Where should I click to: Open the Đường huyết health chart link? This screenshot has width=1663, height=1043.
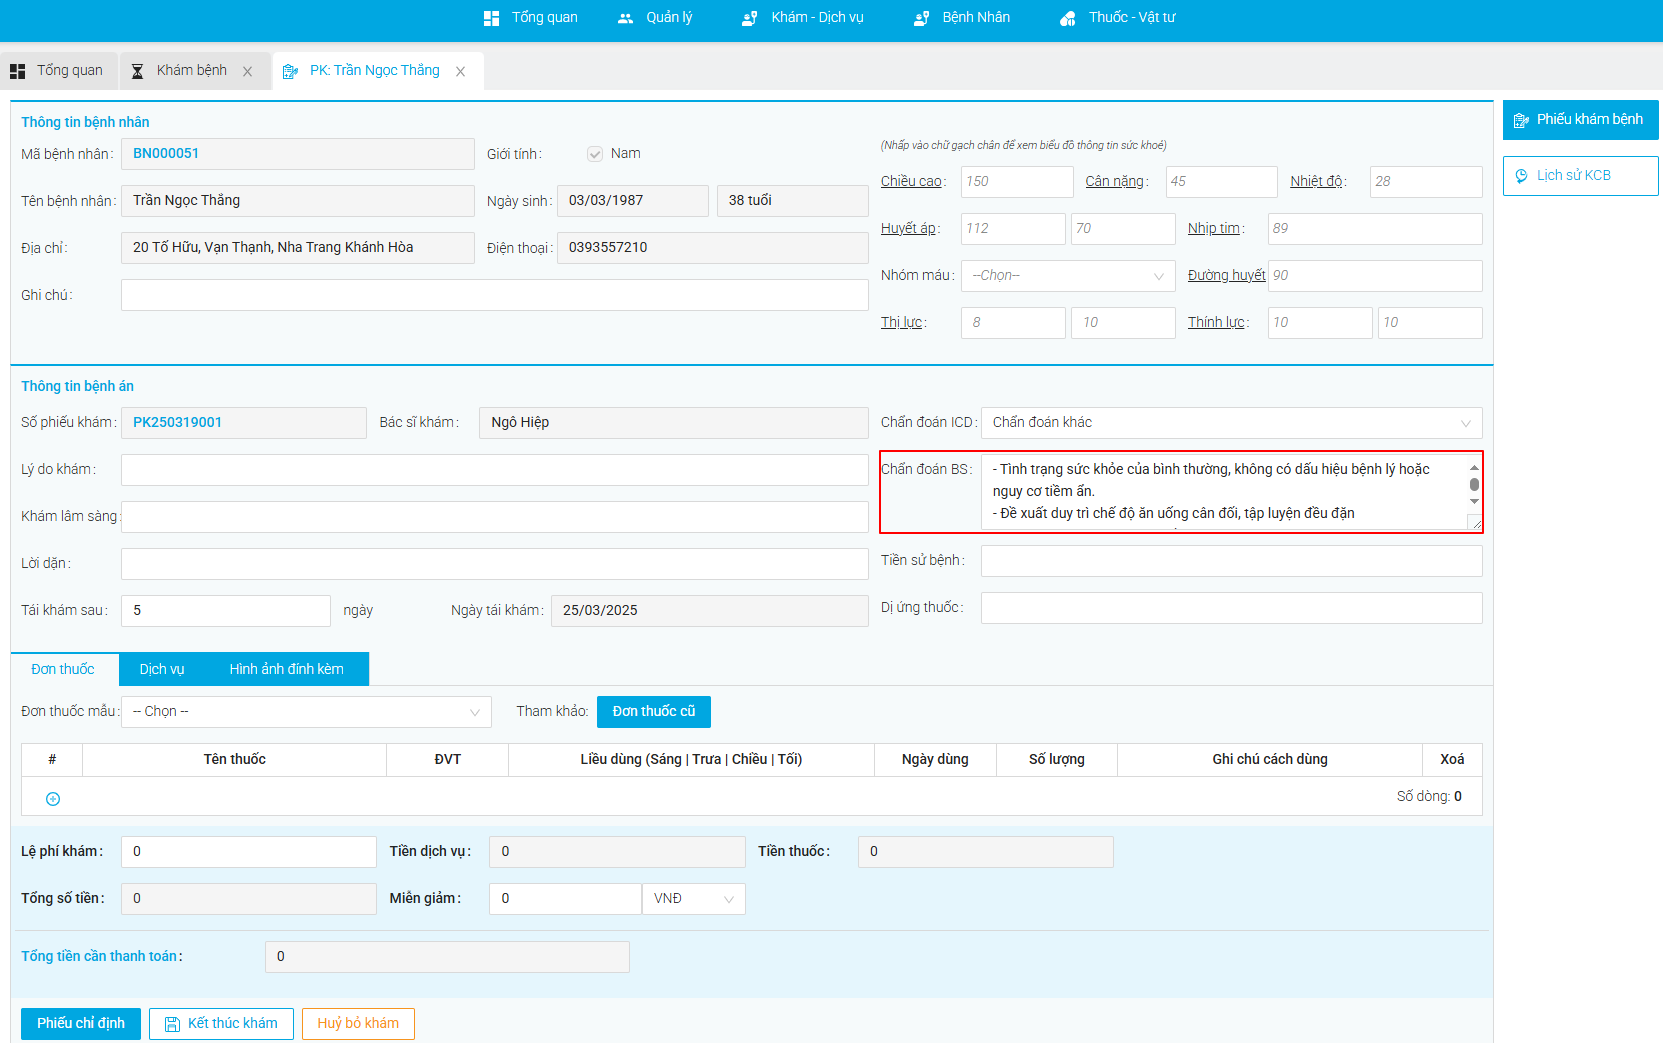pos(1227,276)
